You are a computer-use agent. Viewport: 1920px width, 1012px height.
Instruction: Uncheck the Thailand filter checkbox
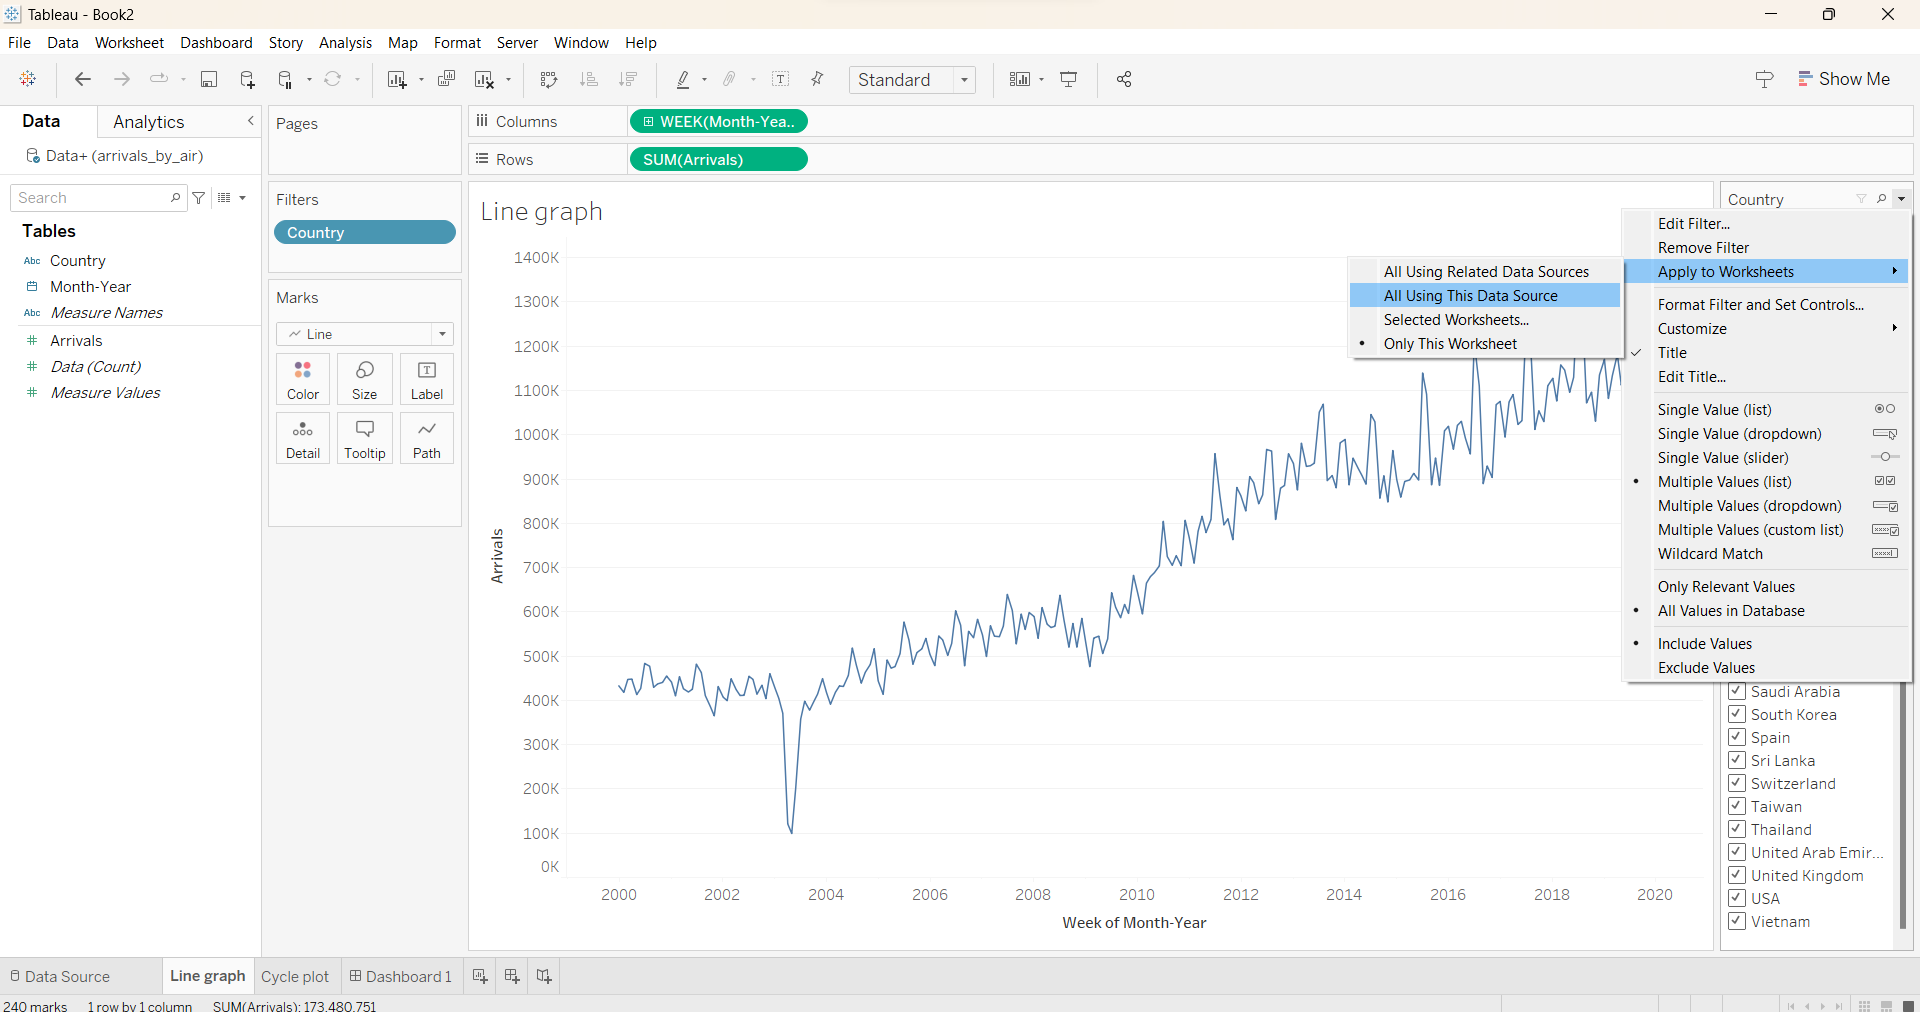pyautogui.click(x=1737, y=829)
